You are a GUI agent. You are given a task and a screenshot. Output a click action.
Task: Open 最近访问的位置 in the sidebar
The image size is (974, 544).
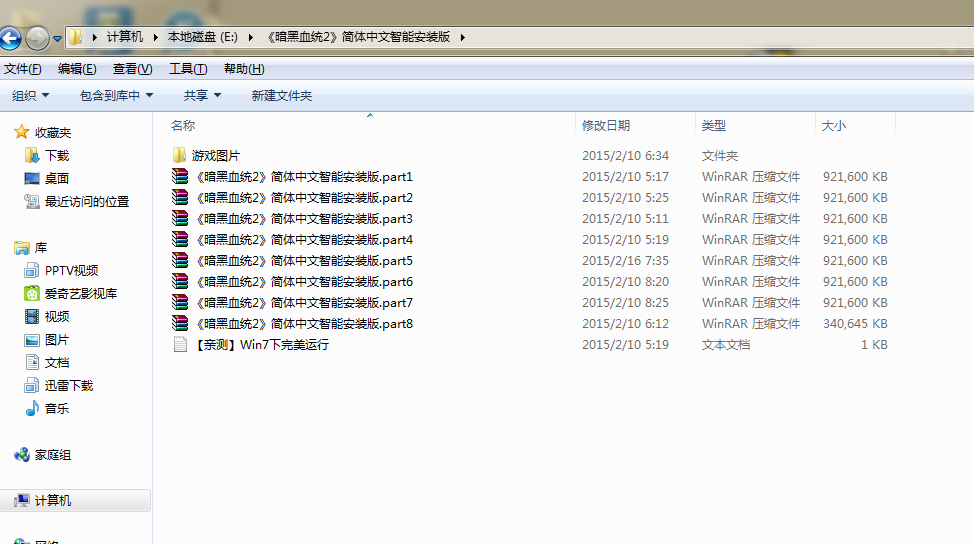(86, 201)
